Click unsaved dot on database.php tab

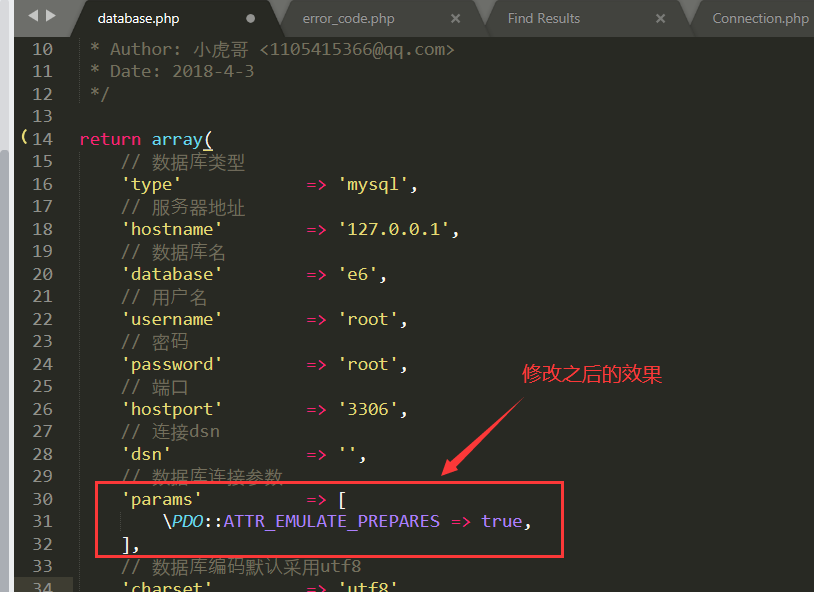(250, 19)
